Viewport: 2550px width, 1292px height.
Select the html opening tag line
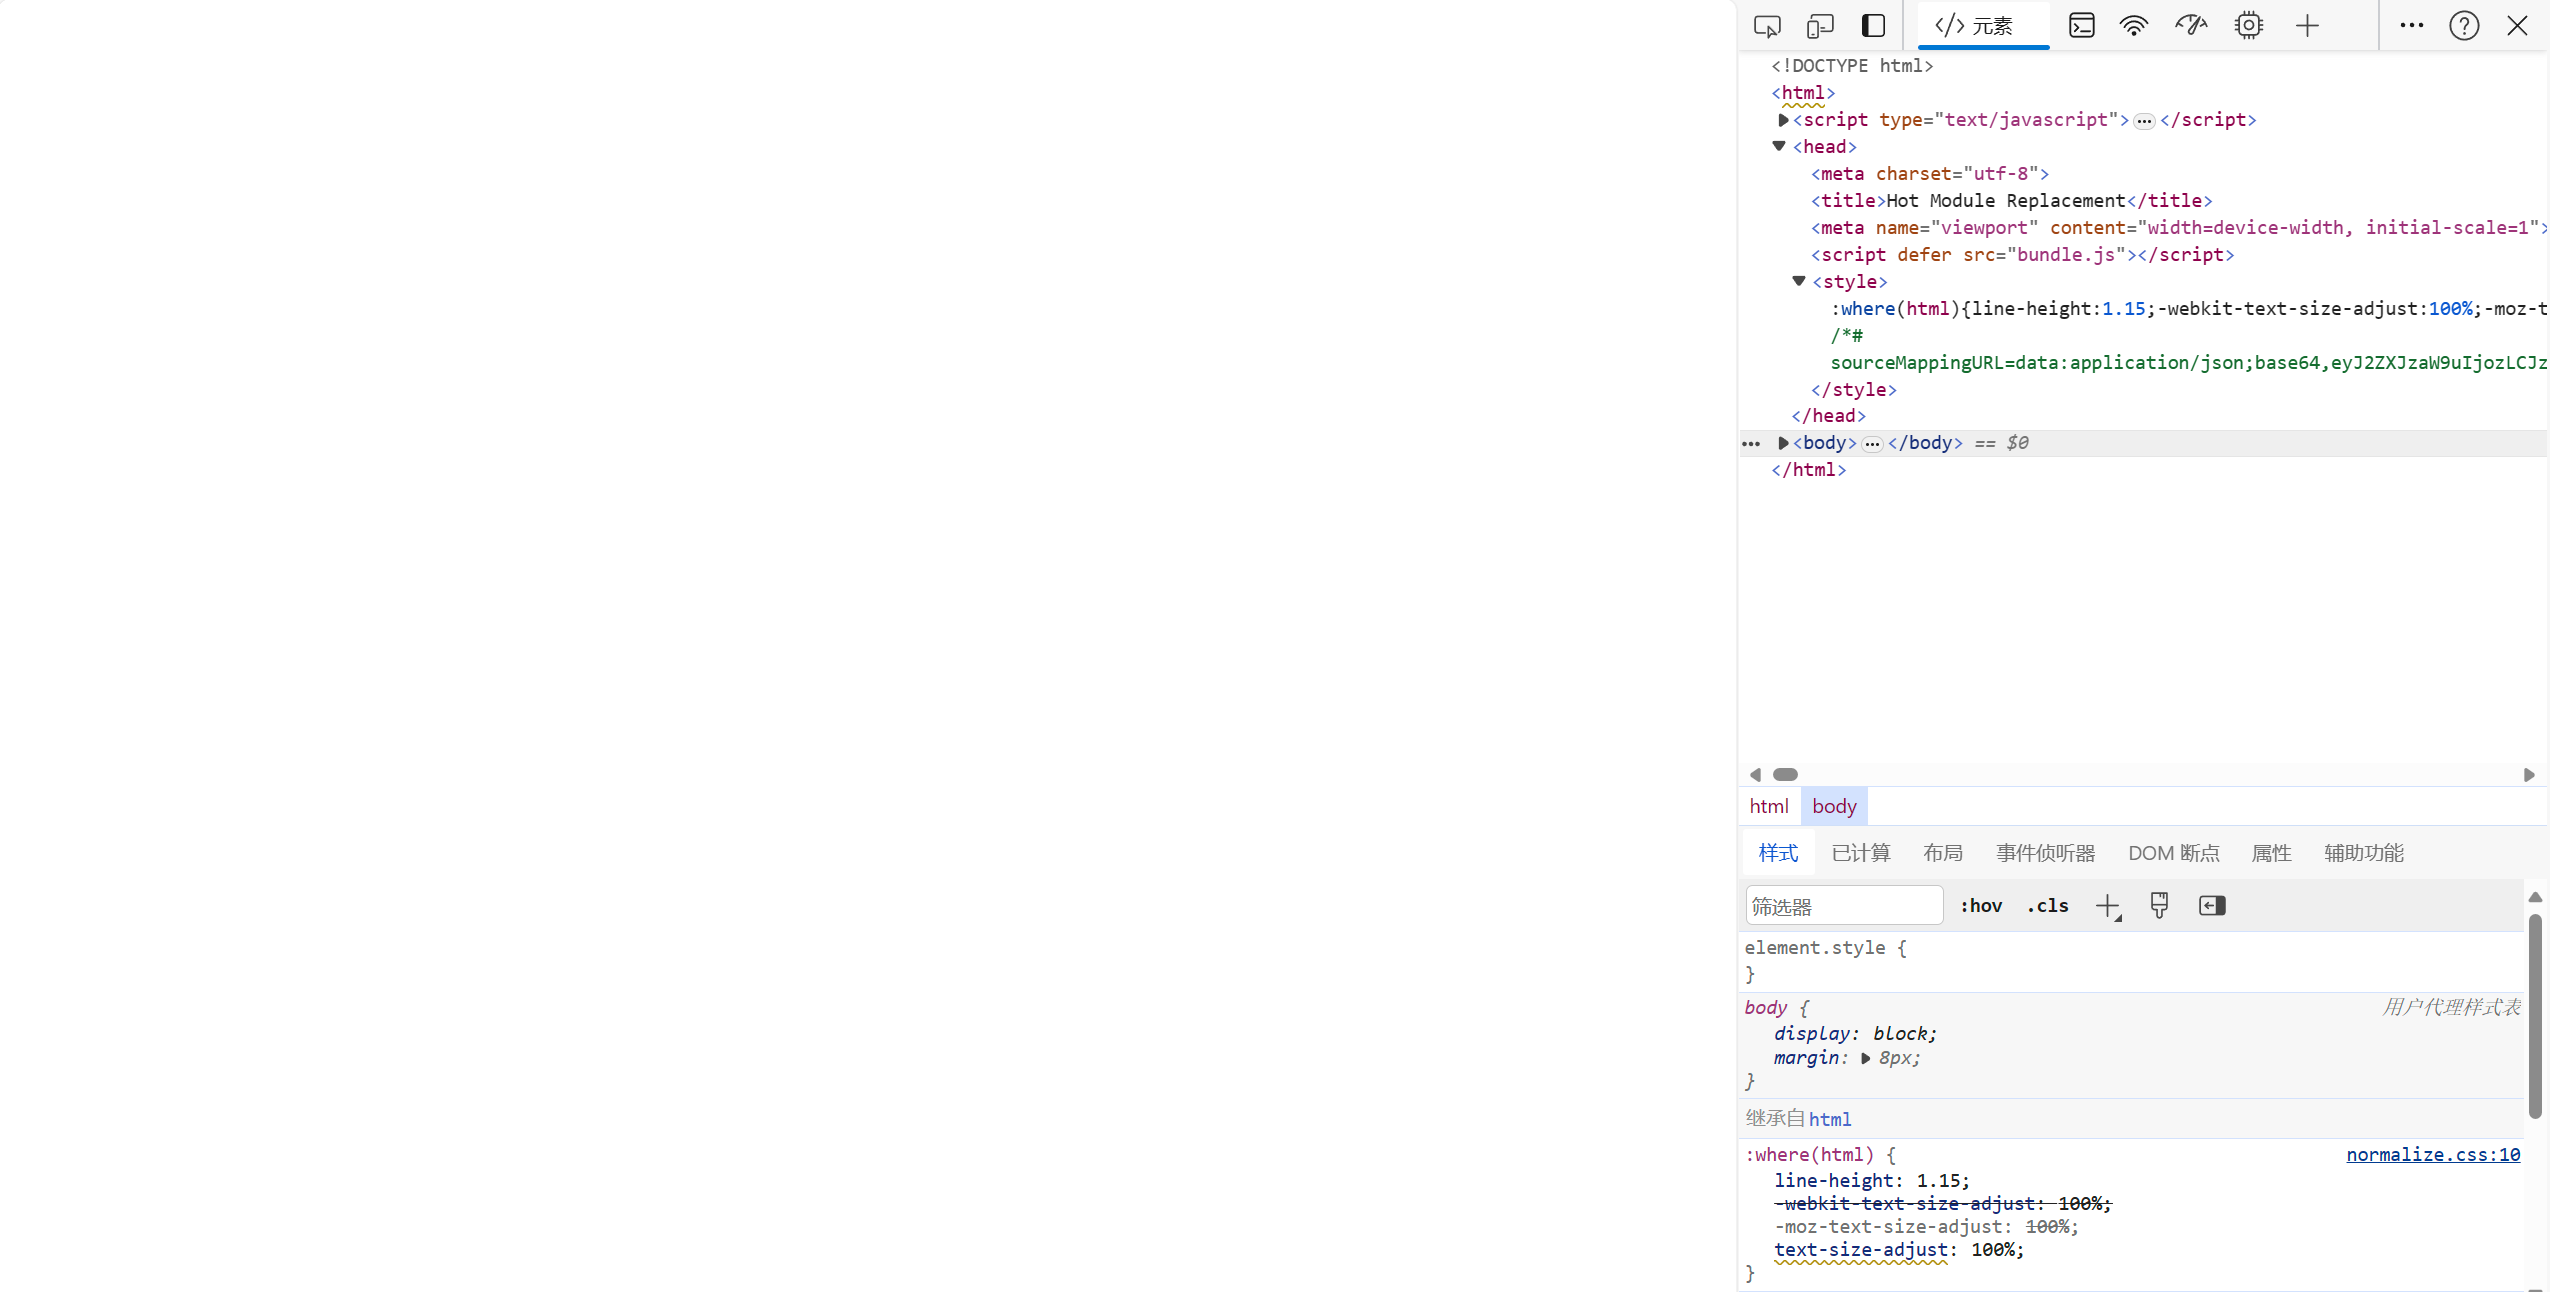click(1803, 93)
